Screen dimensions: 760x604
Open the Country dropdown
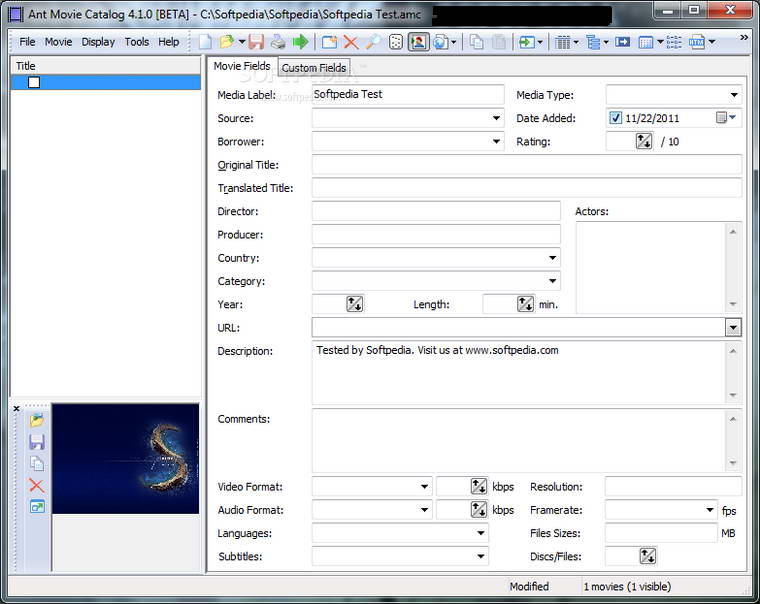[x=553, y=258]
